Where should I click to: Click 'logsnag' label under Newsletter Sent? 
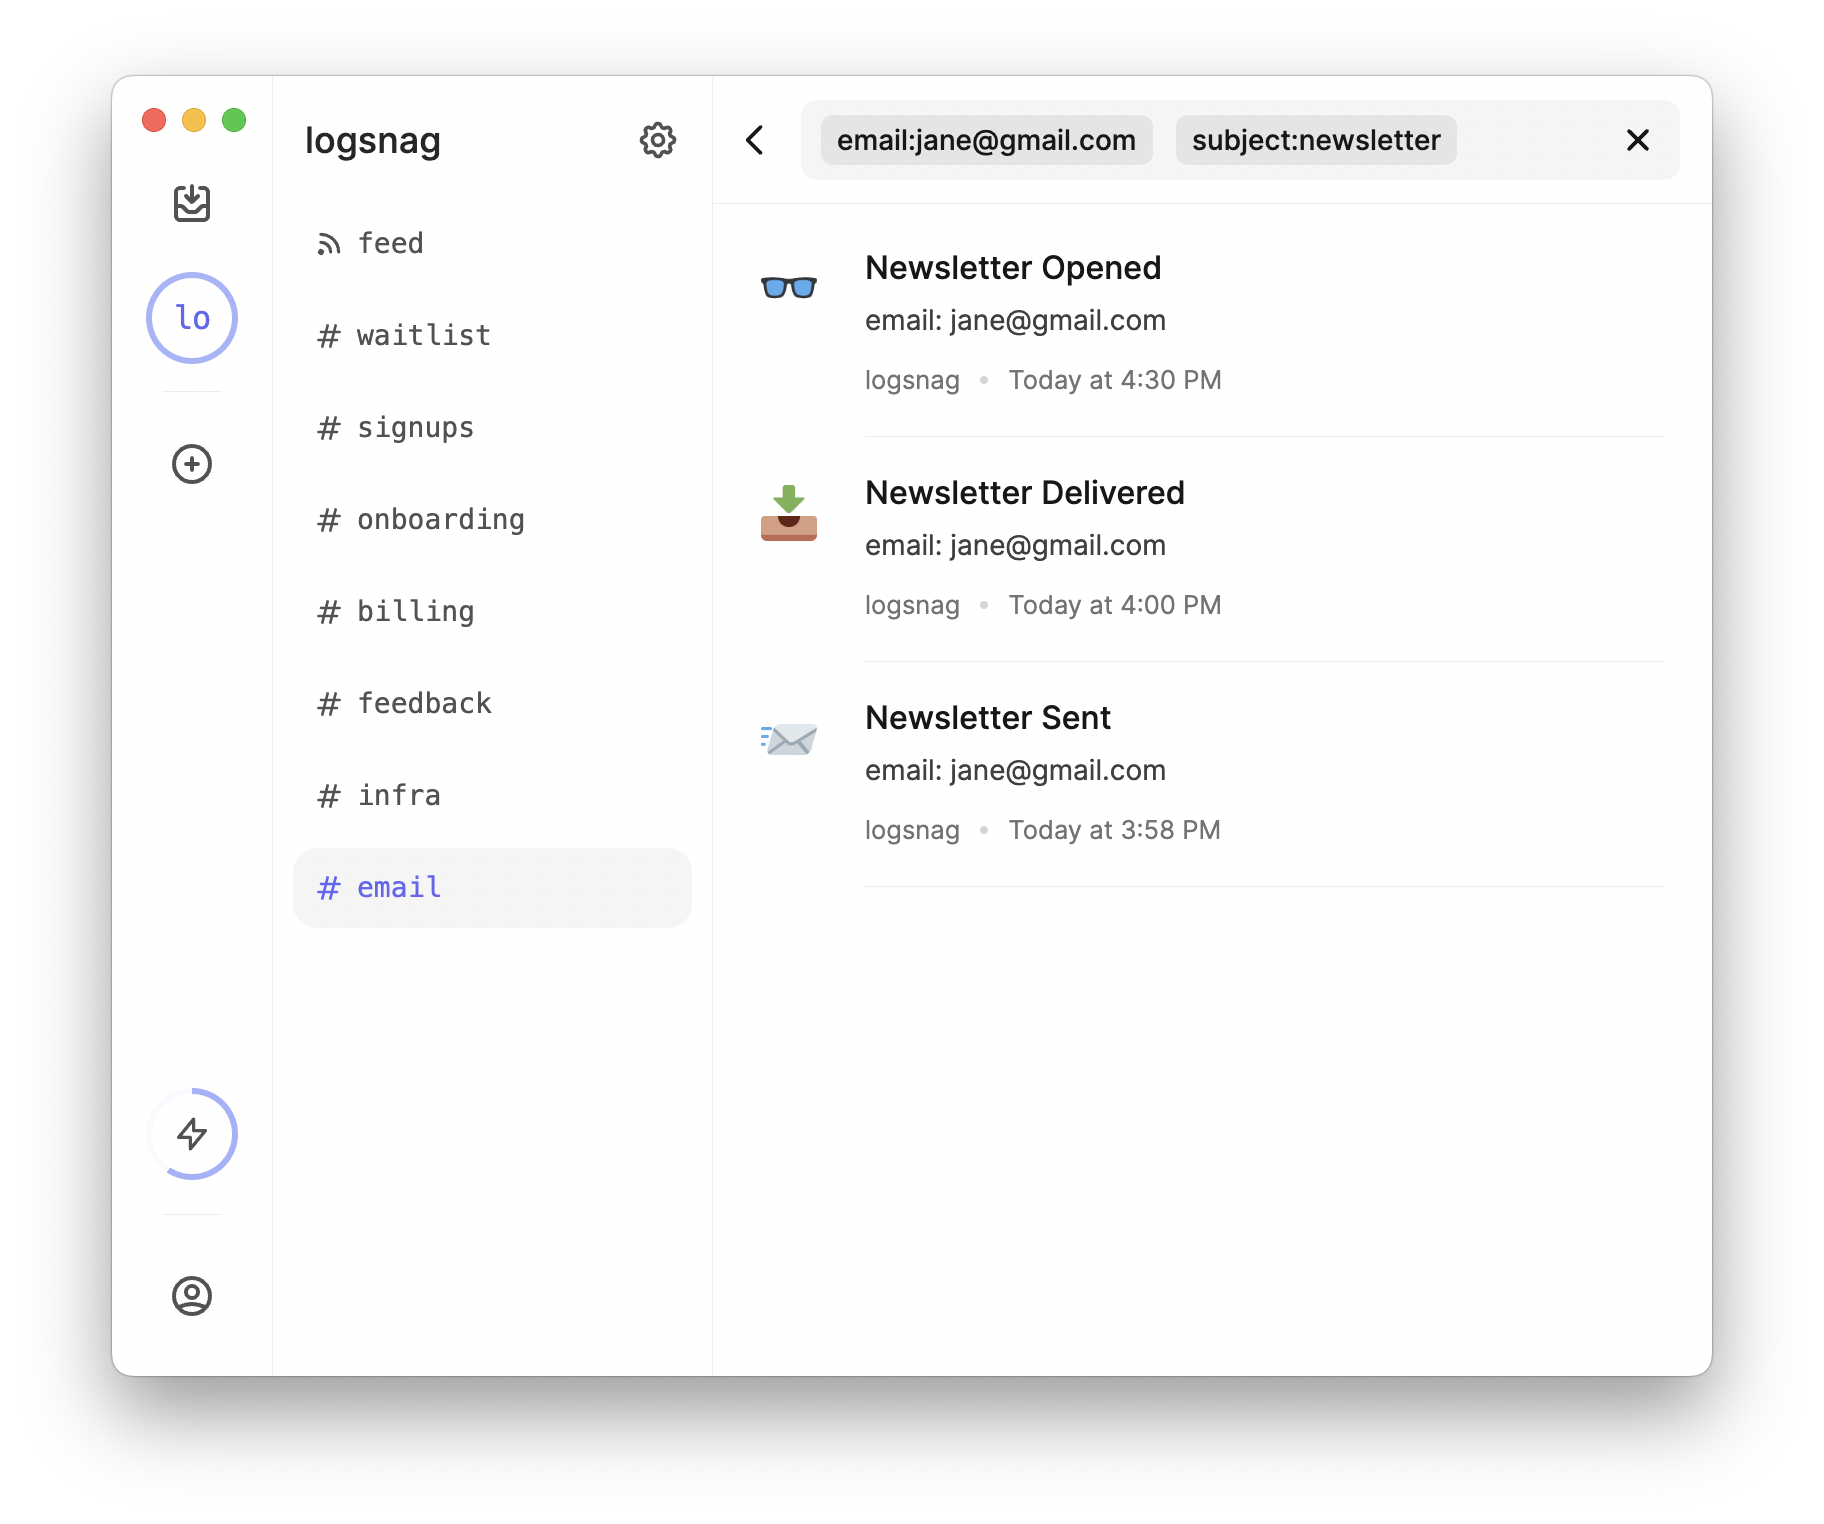click(x=912, y=831)
